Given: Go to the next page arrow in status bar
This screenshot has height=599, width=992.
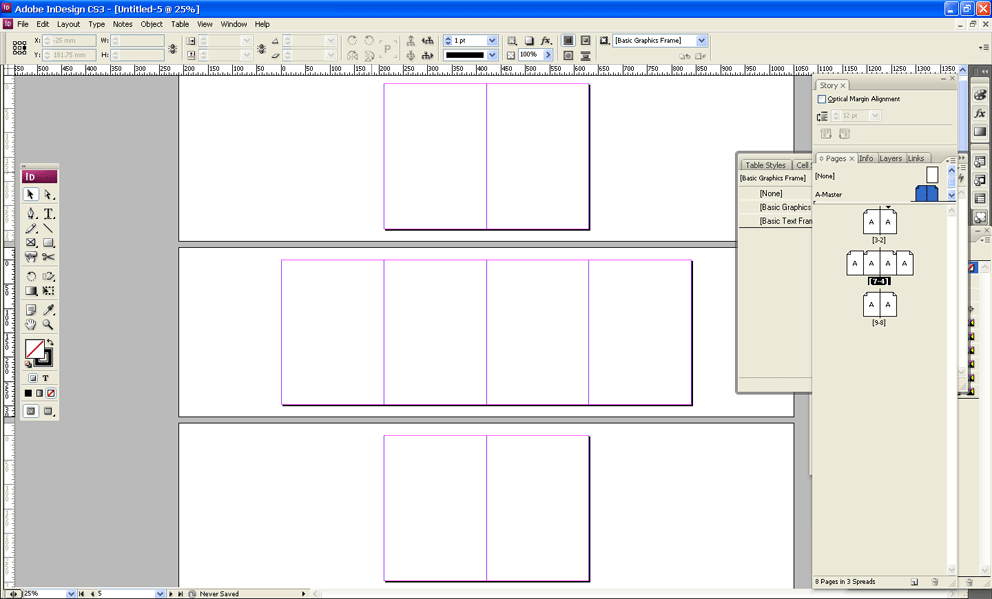Looking at the screenshot, I should pos(171,594).
